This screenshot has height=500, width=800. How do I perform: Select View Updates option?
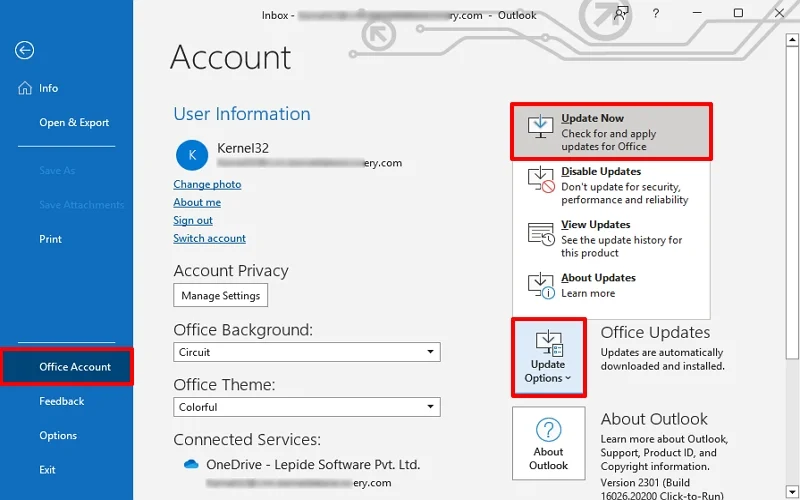[x=611, y=238]
